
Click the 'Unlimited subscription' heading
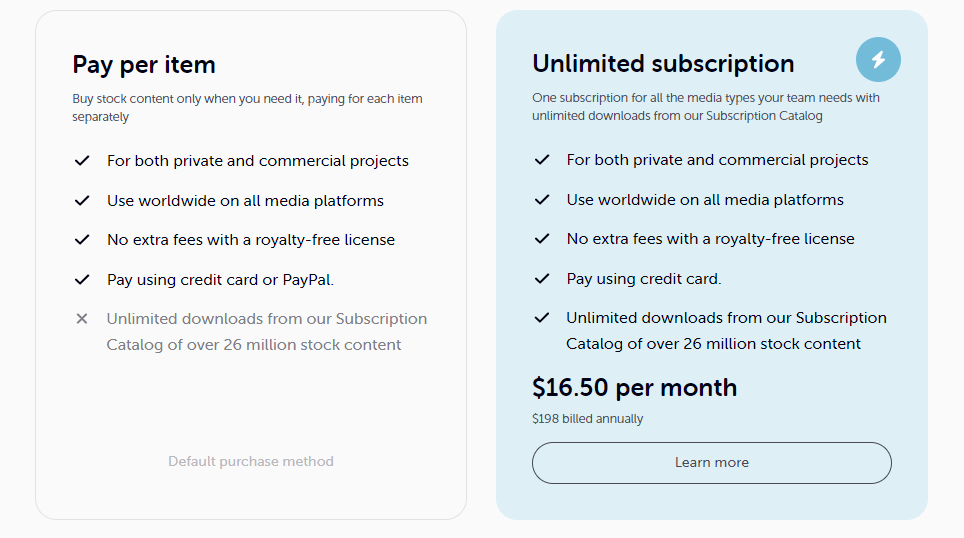coord(663,64)
